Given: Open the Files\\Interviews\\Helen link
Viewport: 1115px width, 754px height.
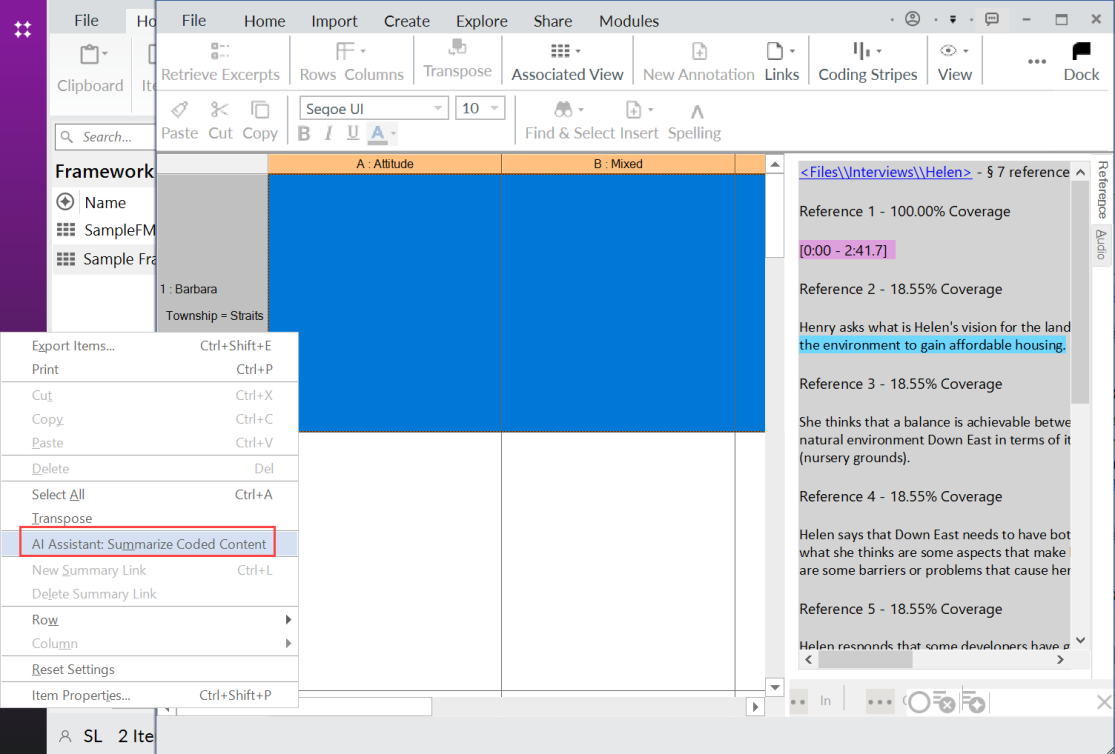Looking at the screenshot, I should pyautogui.click(x=885, y=172).
